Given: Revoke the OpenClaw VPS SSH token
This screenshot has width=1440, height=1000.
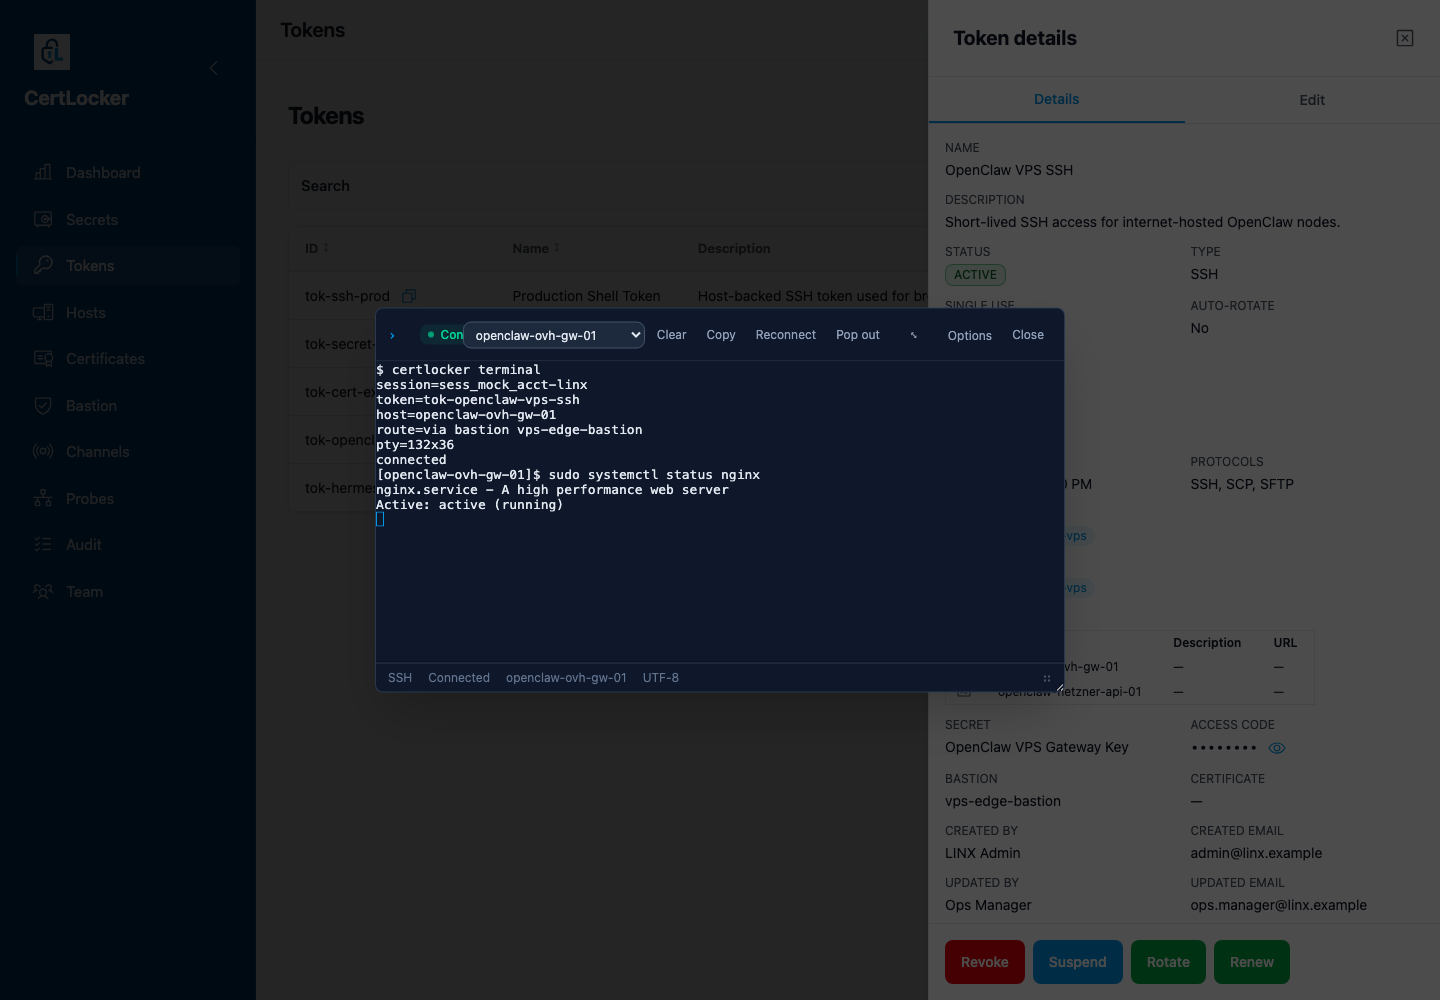Looking at the screenshot, I should tap(985, 962).
